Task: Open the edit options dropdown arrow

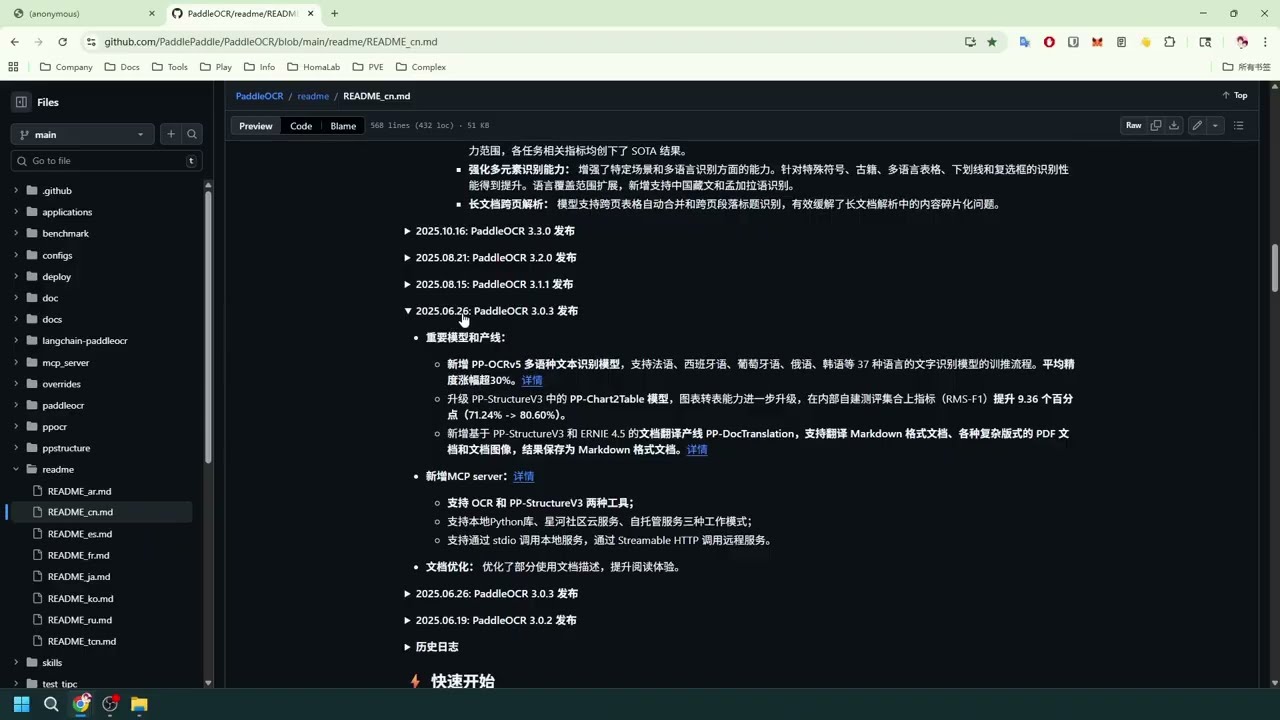Action: point(1215,126)
